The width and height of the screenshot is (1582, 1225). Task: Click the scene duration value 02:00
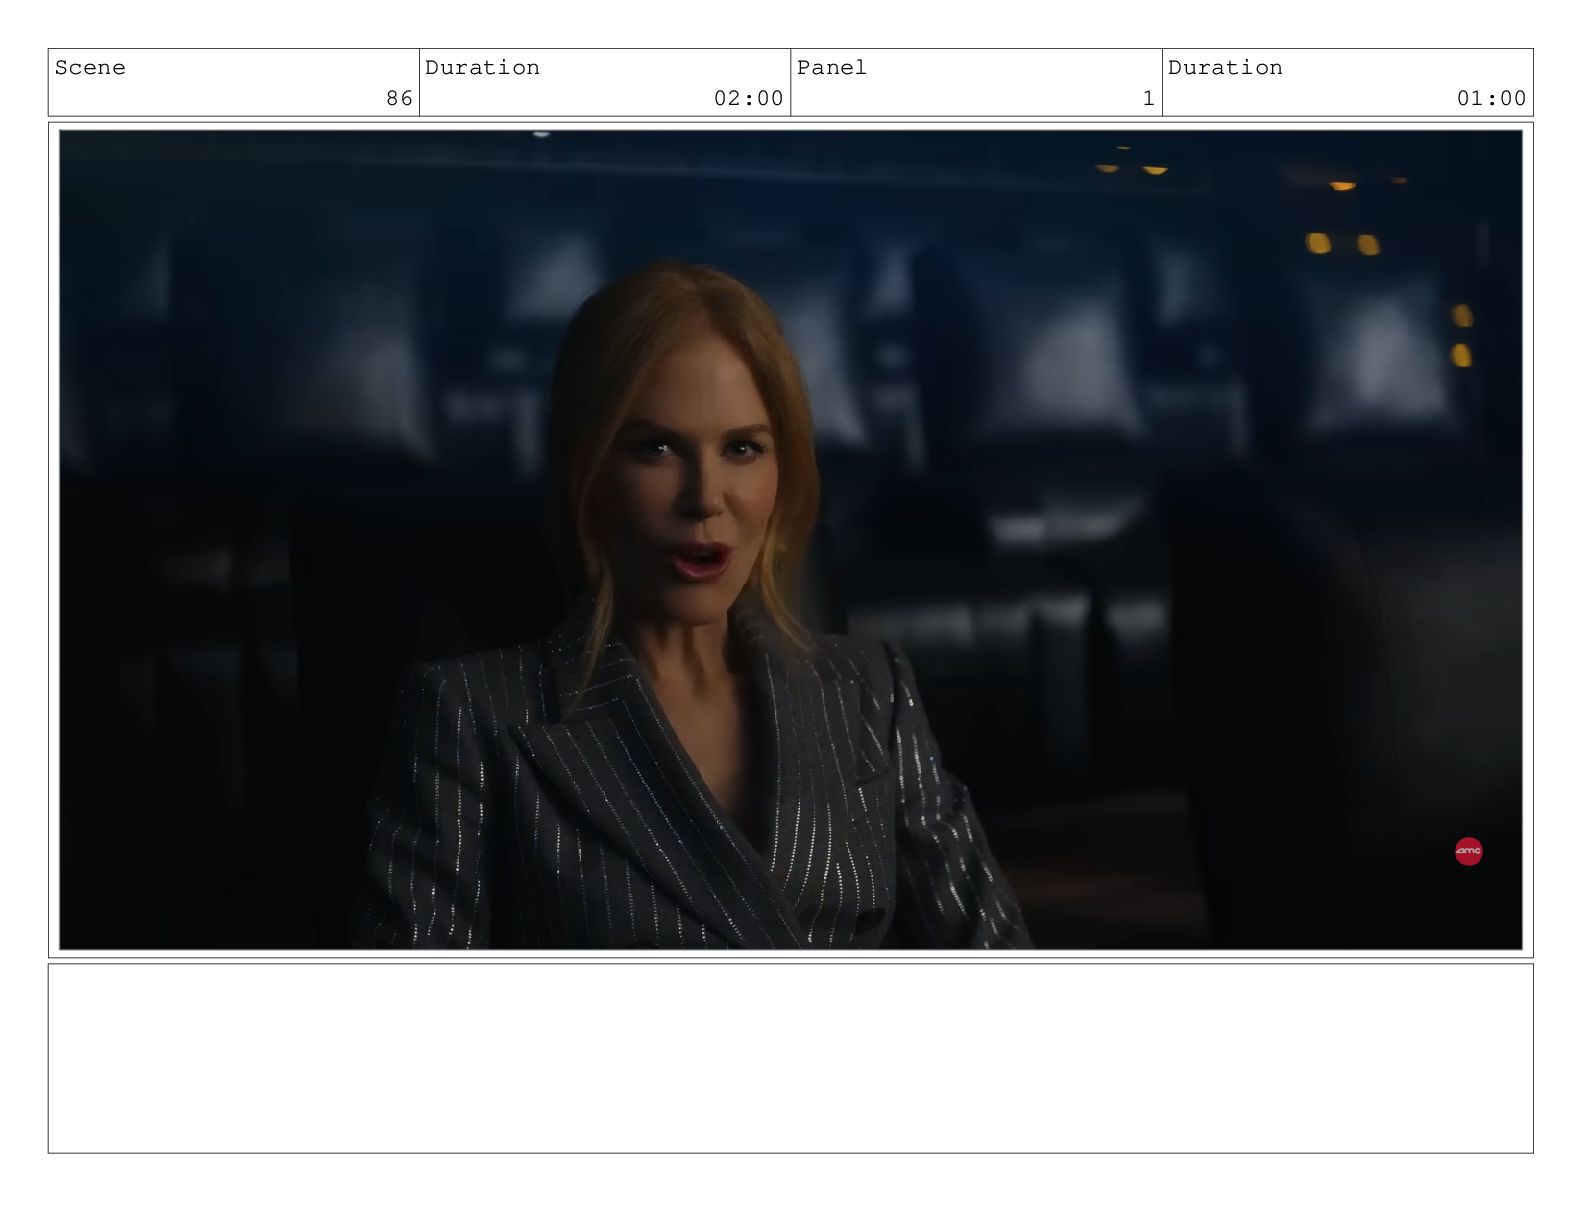(x=748, y=98)
